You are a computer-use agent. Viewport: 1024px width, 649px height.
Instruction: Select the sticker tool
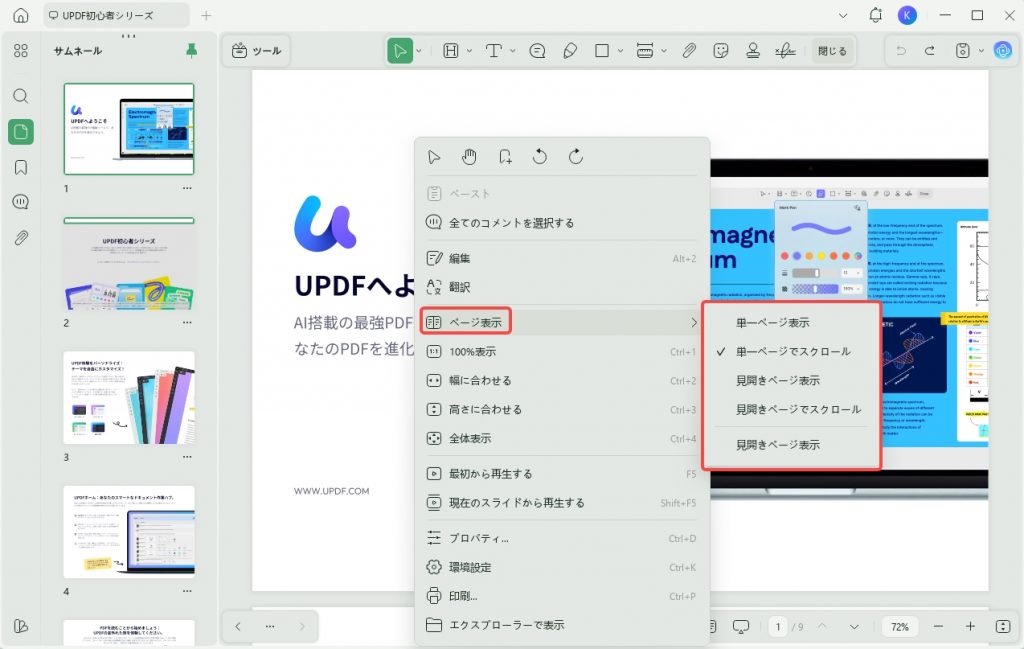721,51
